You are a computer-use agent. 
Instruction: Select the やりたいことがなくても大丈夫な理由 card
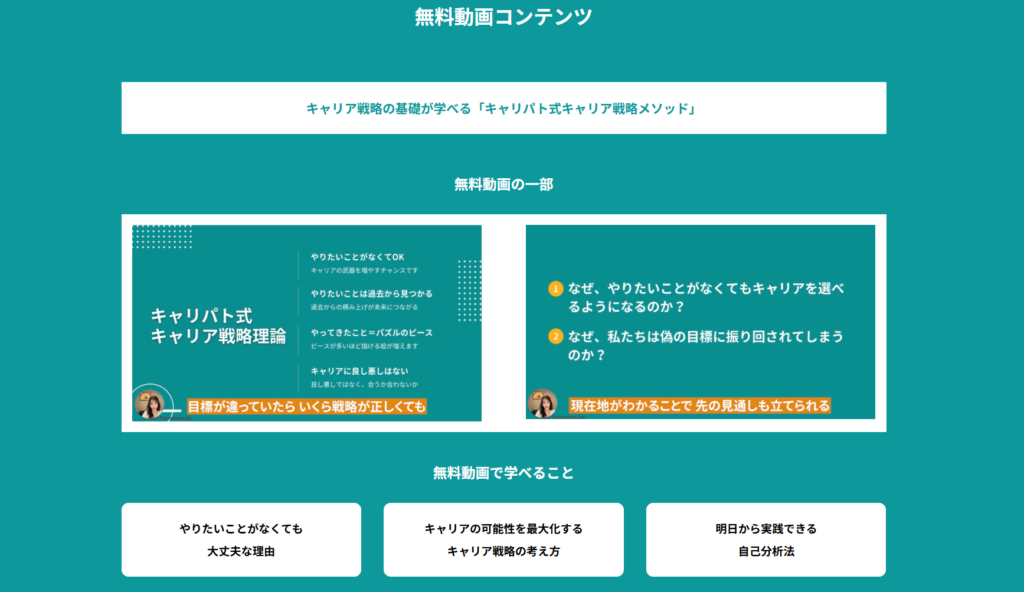tap(241, 540)
